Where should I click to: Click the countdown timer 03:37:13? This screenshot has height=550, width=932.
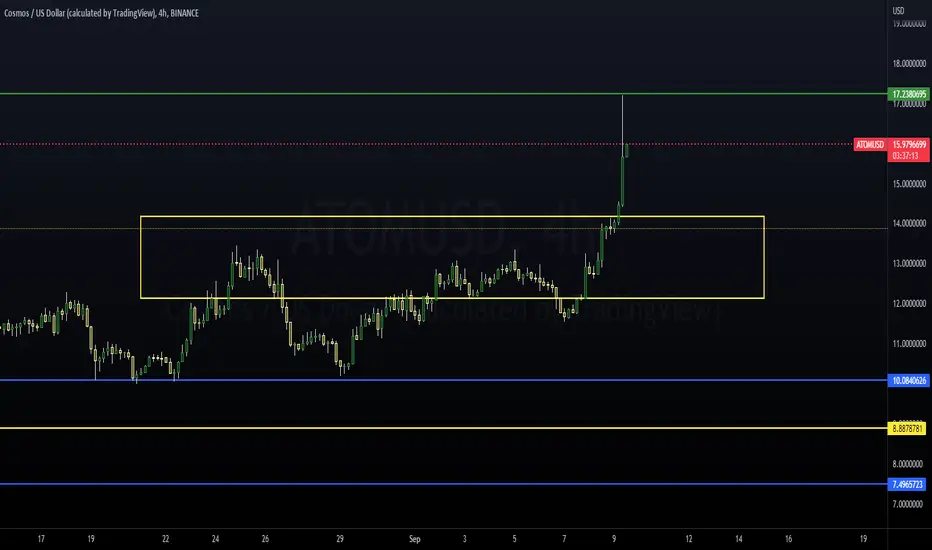click(905, 156)
